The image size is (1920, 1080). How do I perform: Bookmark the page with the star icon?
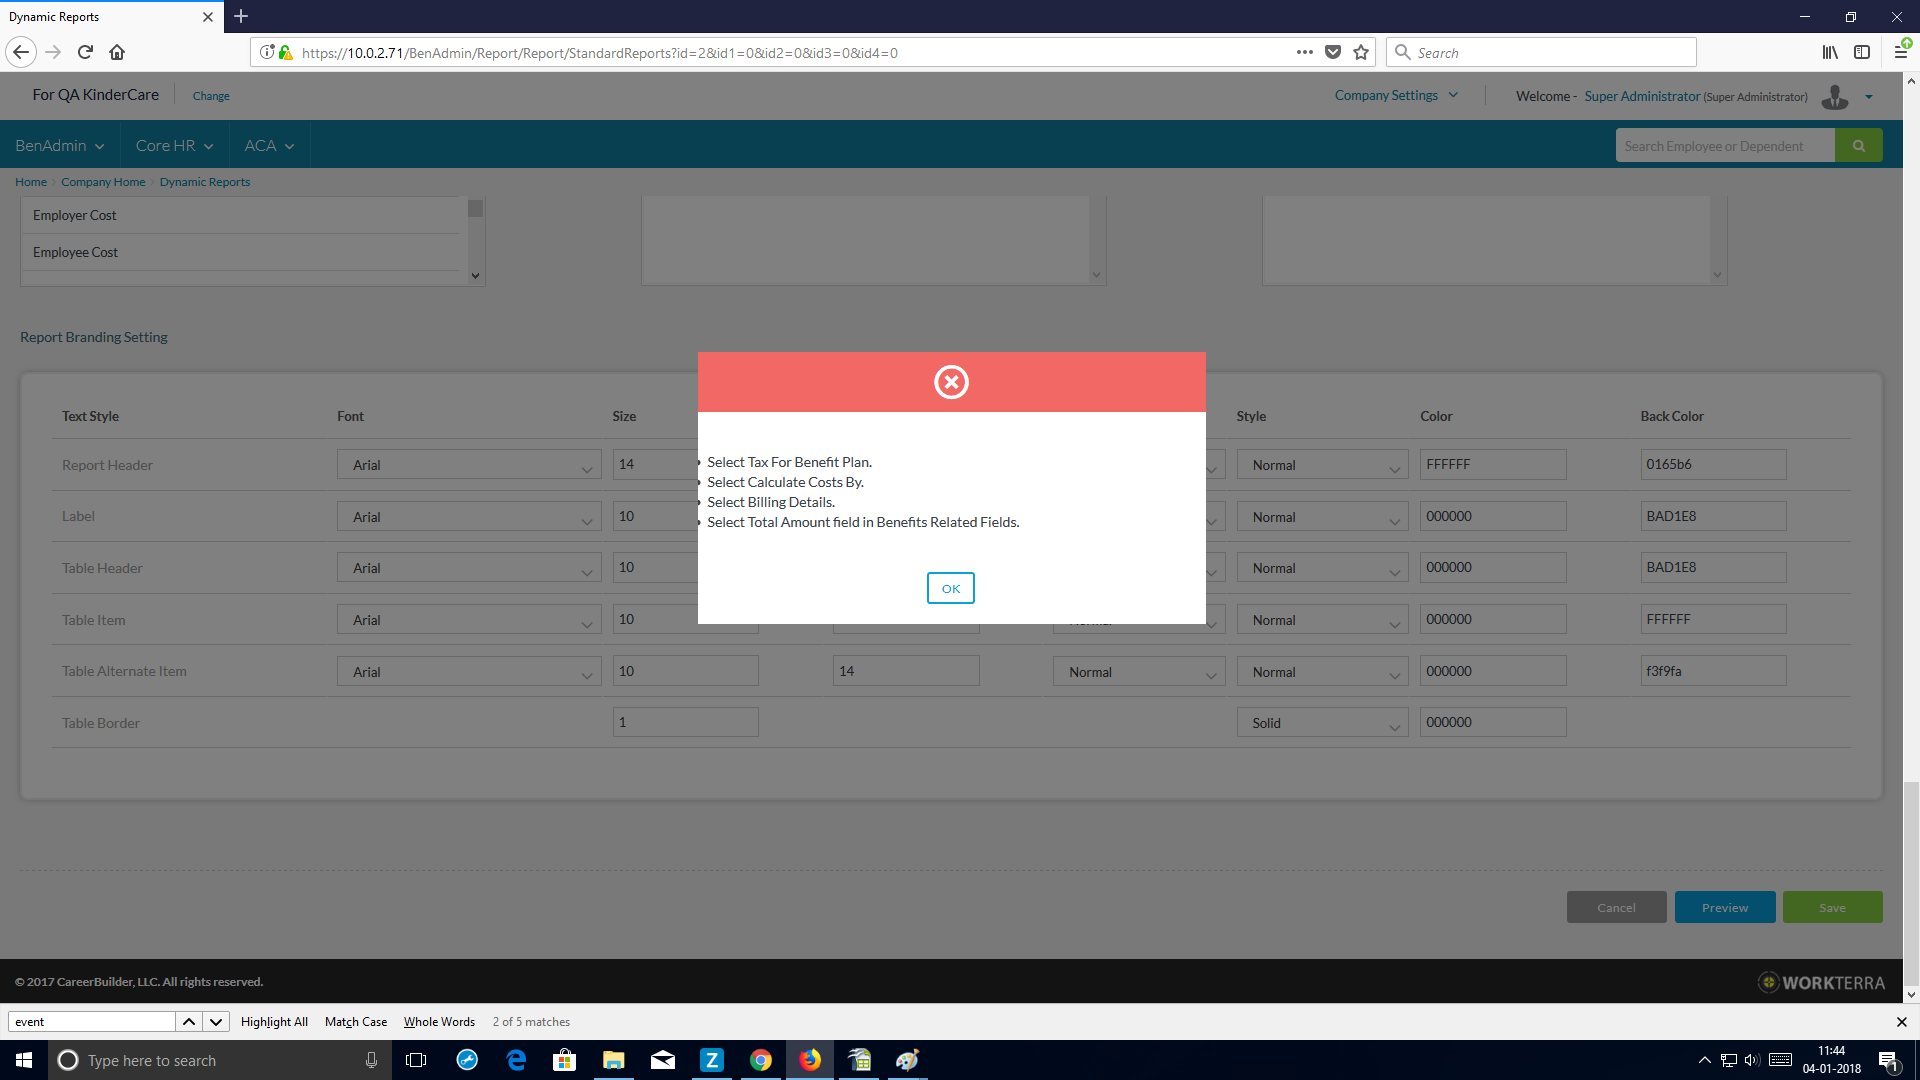tap(1361, 52)
